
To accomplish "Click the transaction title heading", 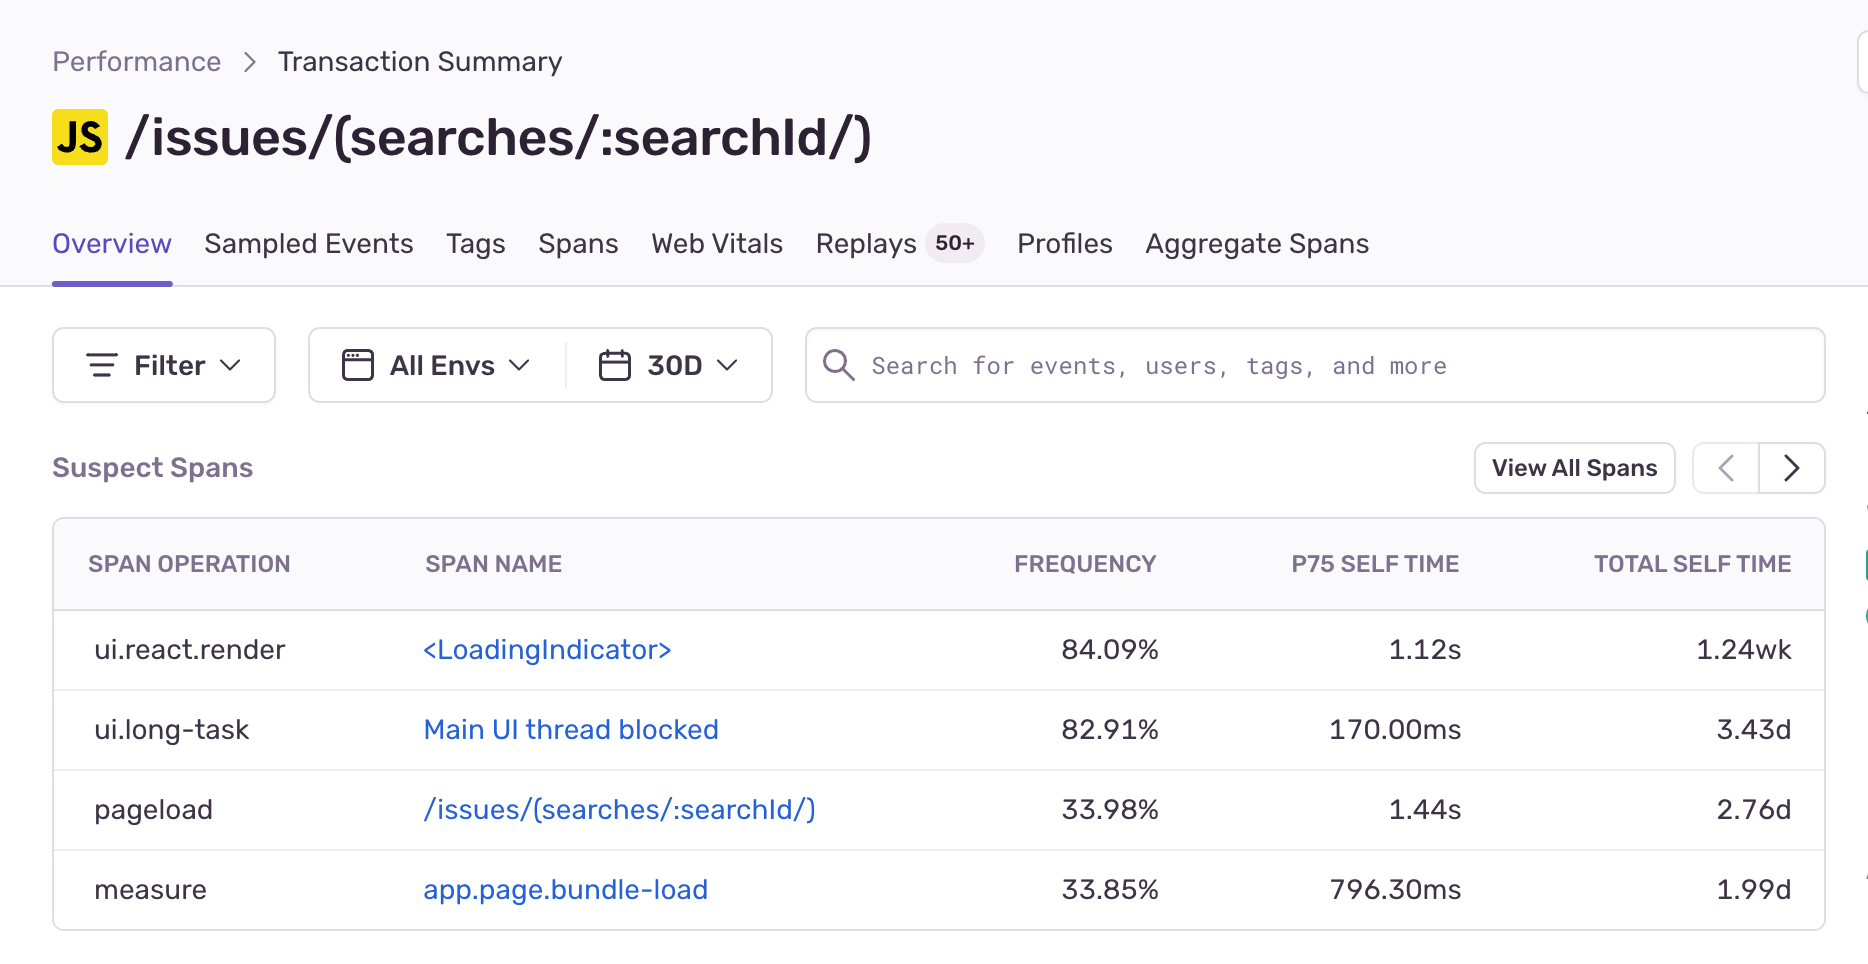I will pyautogui.click(x=498, y=137).
